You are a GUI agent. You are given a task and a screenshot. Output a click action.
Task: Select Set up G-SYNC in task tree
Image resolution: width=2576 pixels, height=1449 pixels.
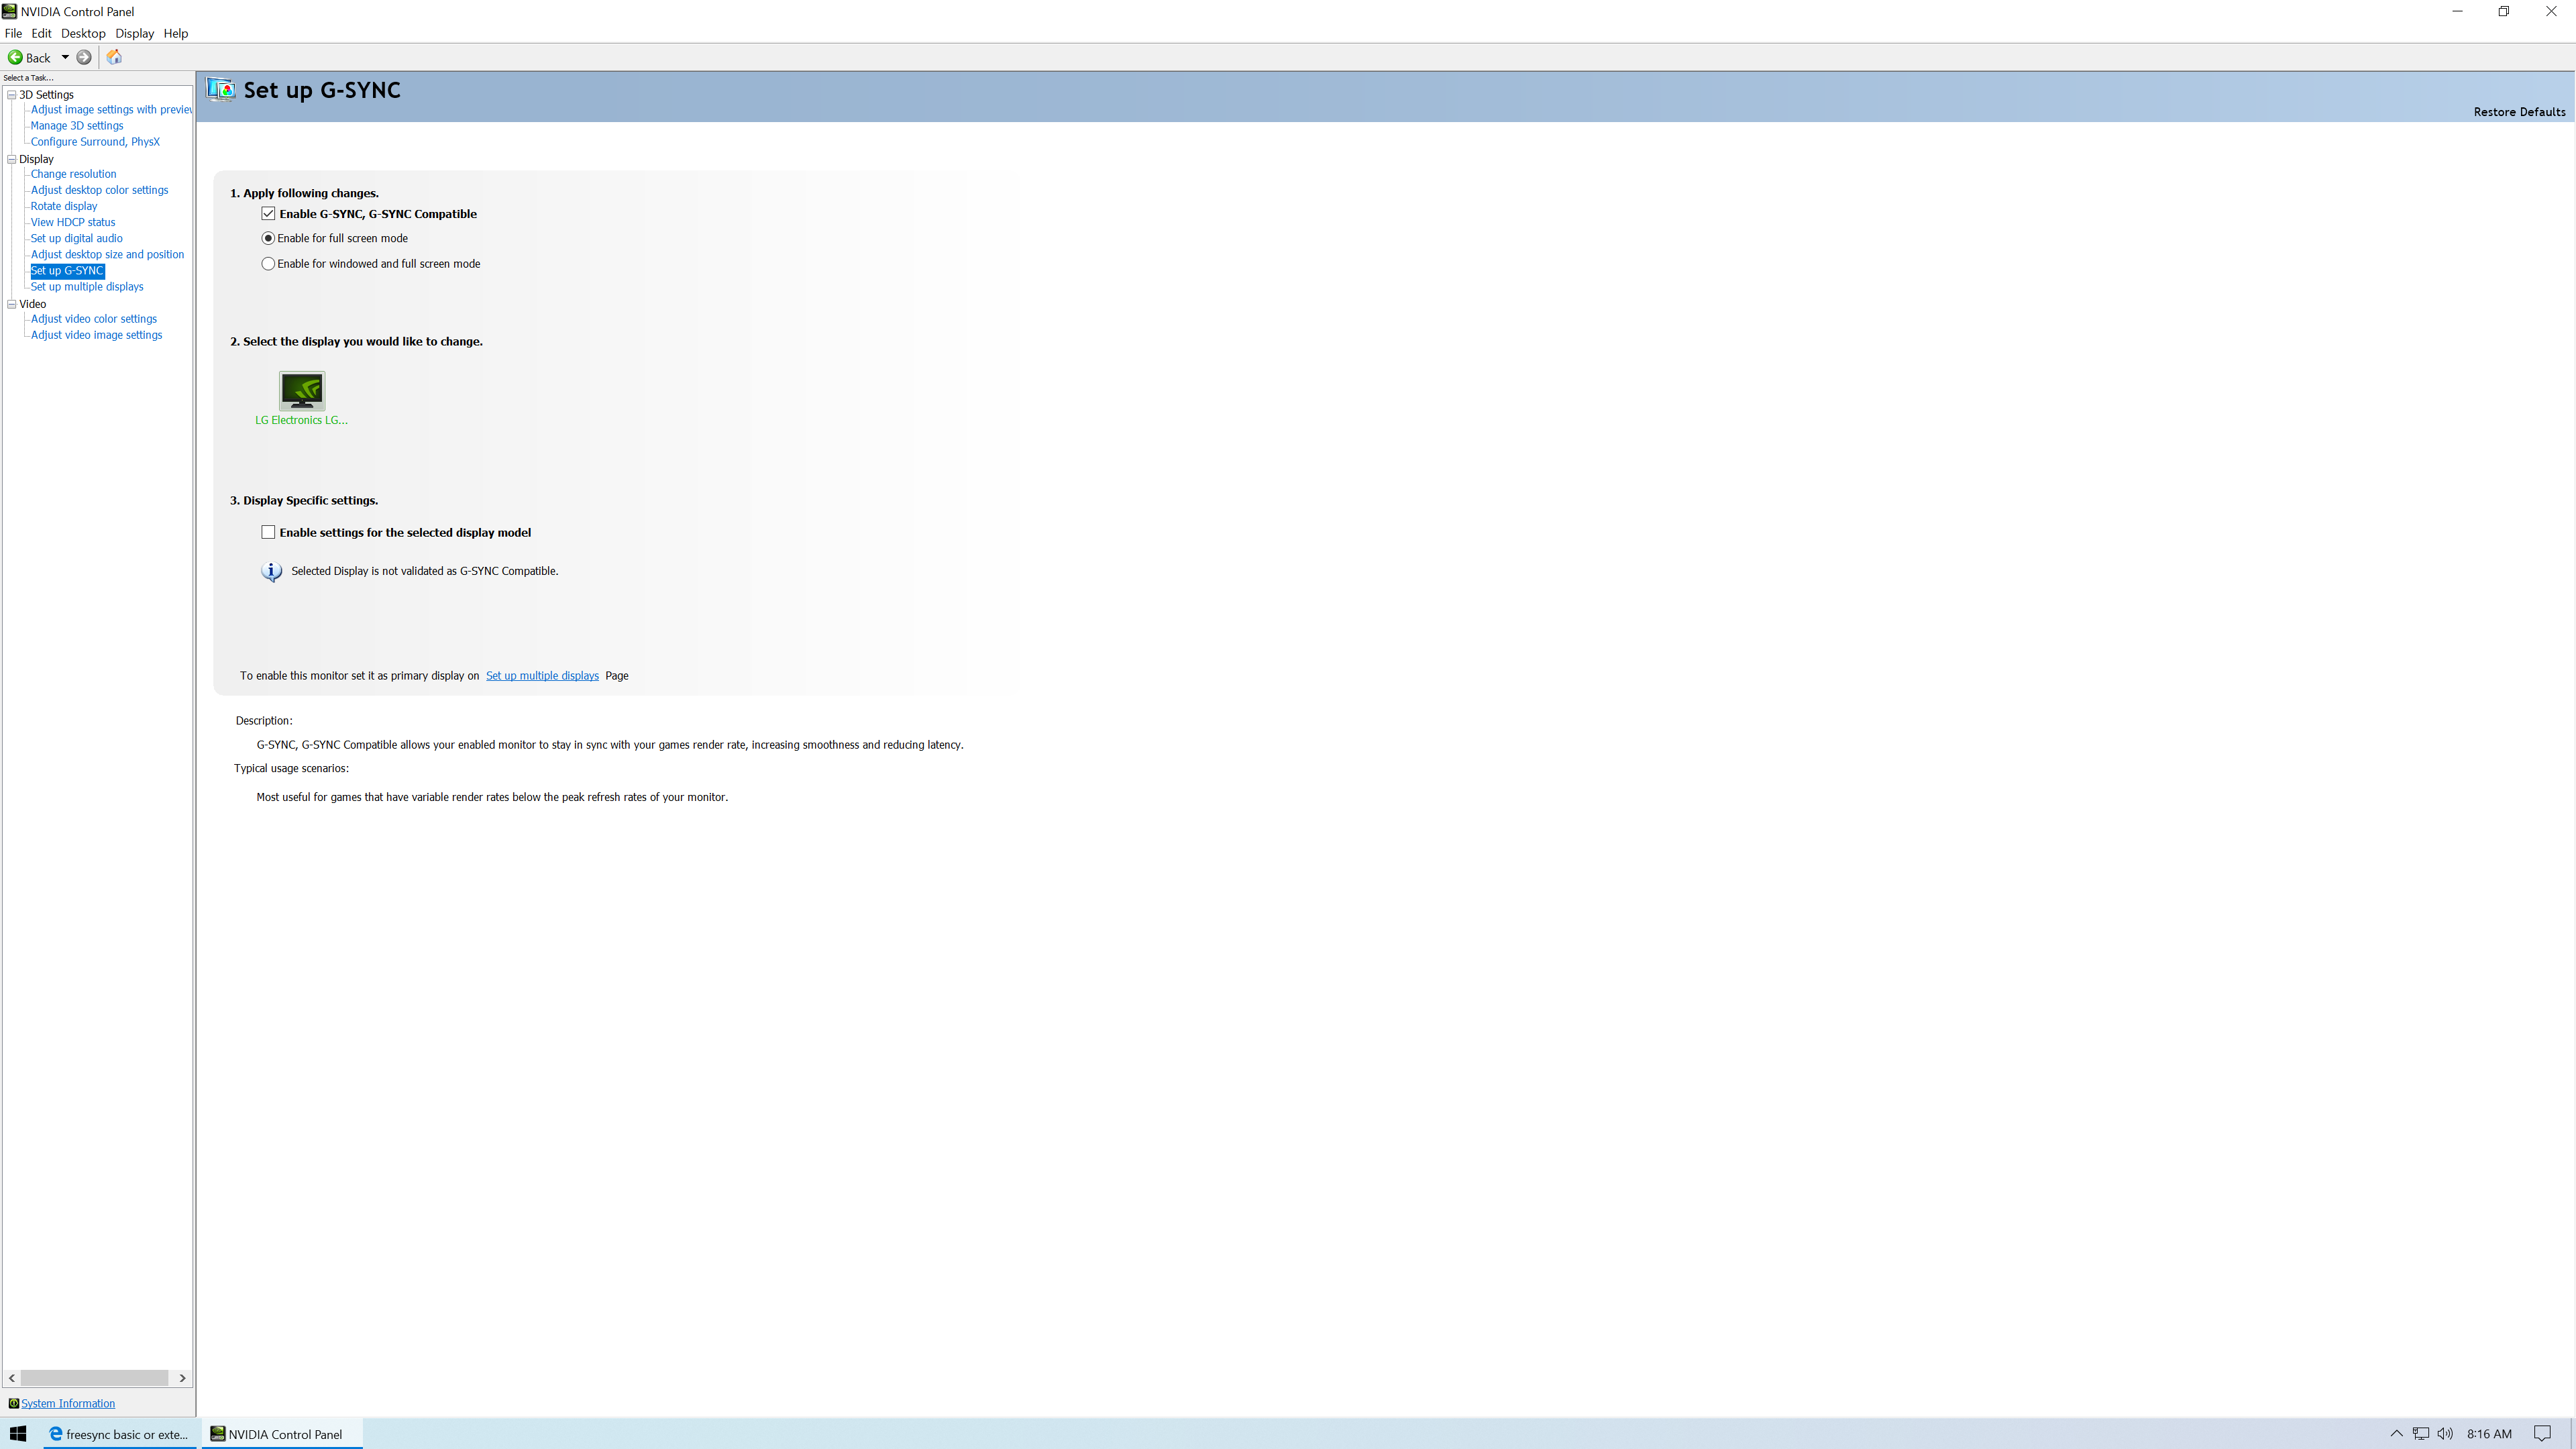tap(67, 271)
